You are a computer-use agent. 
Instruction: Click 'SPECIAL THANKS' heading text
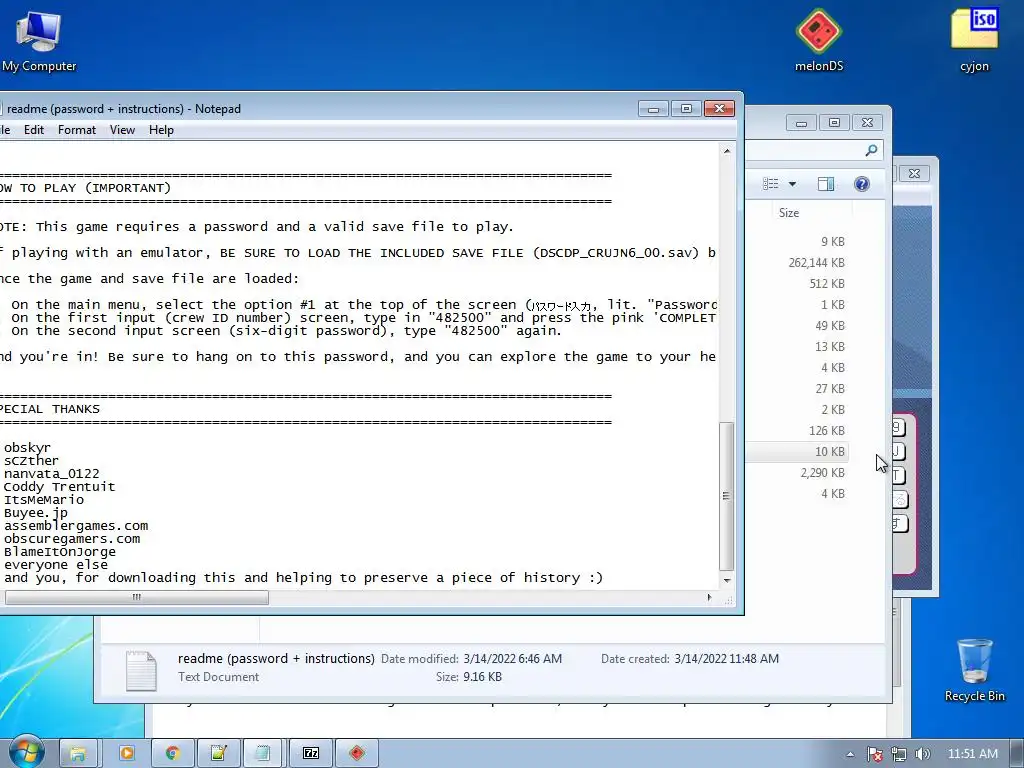click(50, 409)
